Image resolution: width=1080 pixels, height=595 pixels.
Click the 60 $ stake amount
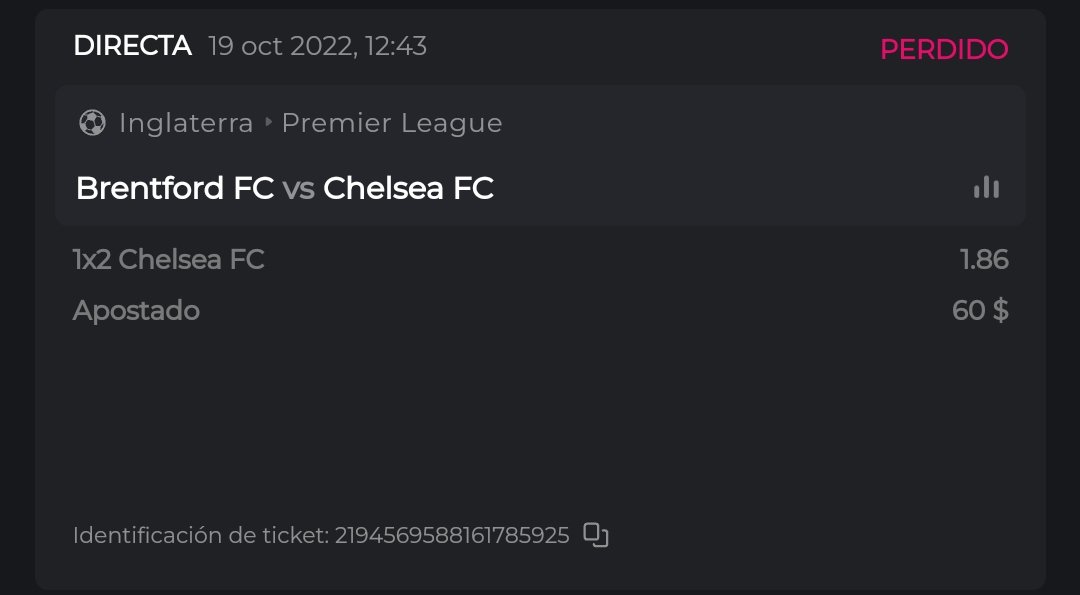[x=980, y=311]
